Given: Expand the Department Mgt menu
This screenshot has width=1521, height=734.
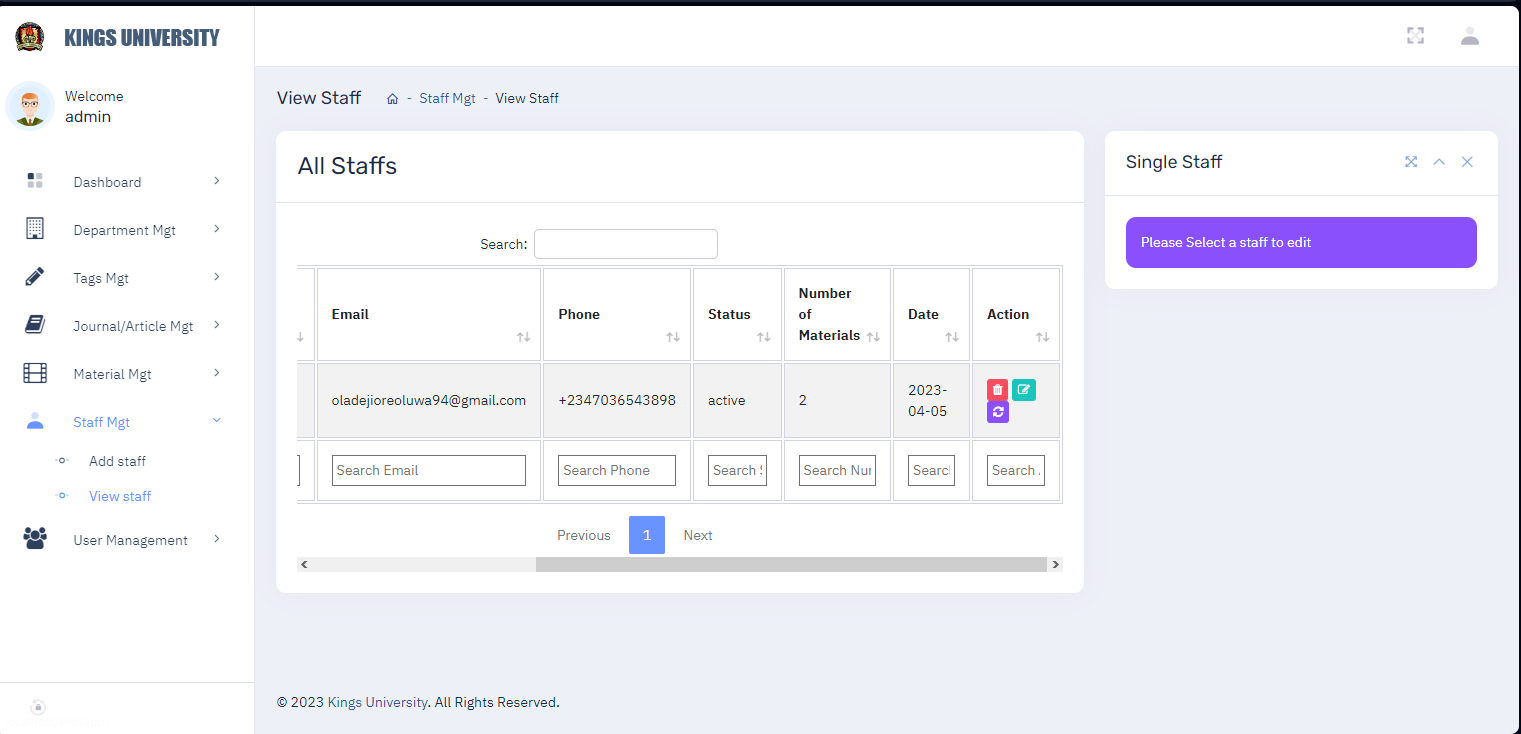Looking at the screenshot, I should point(124,230).
